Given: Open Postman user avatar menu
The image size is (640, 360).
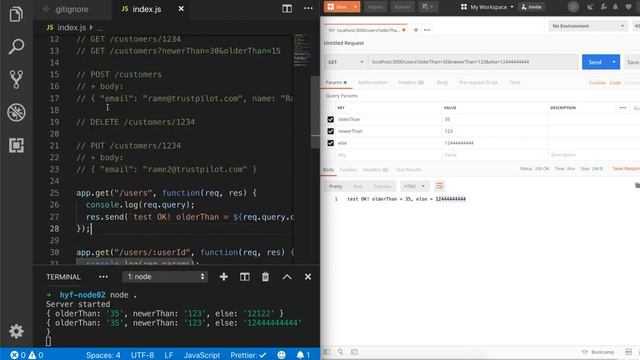Looking at the screenshot, I should coord(573,7).
